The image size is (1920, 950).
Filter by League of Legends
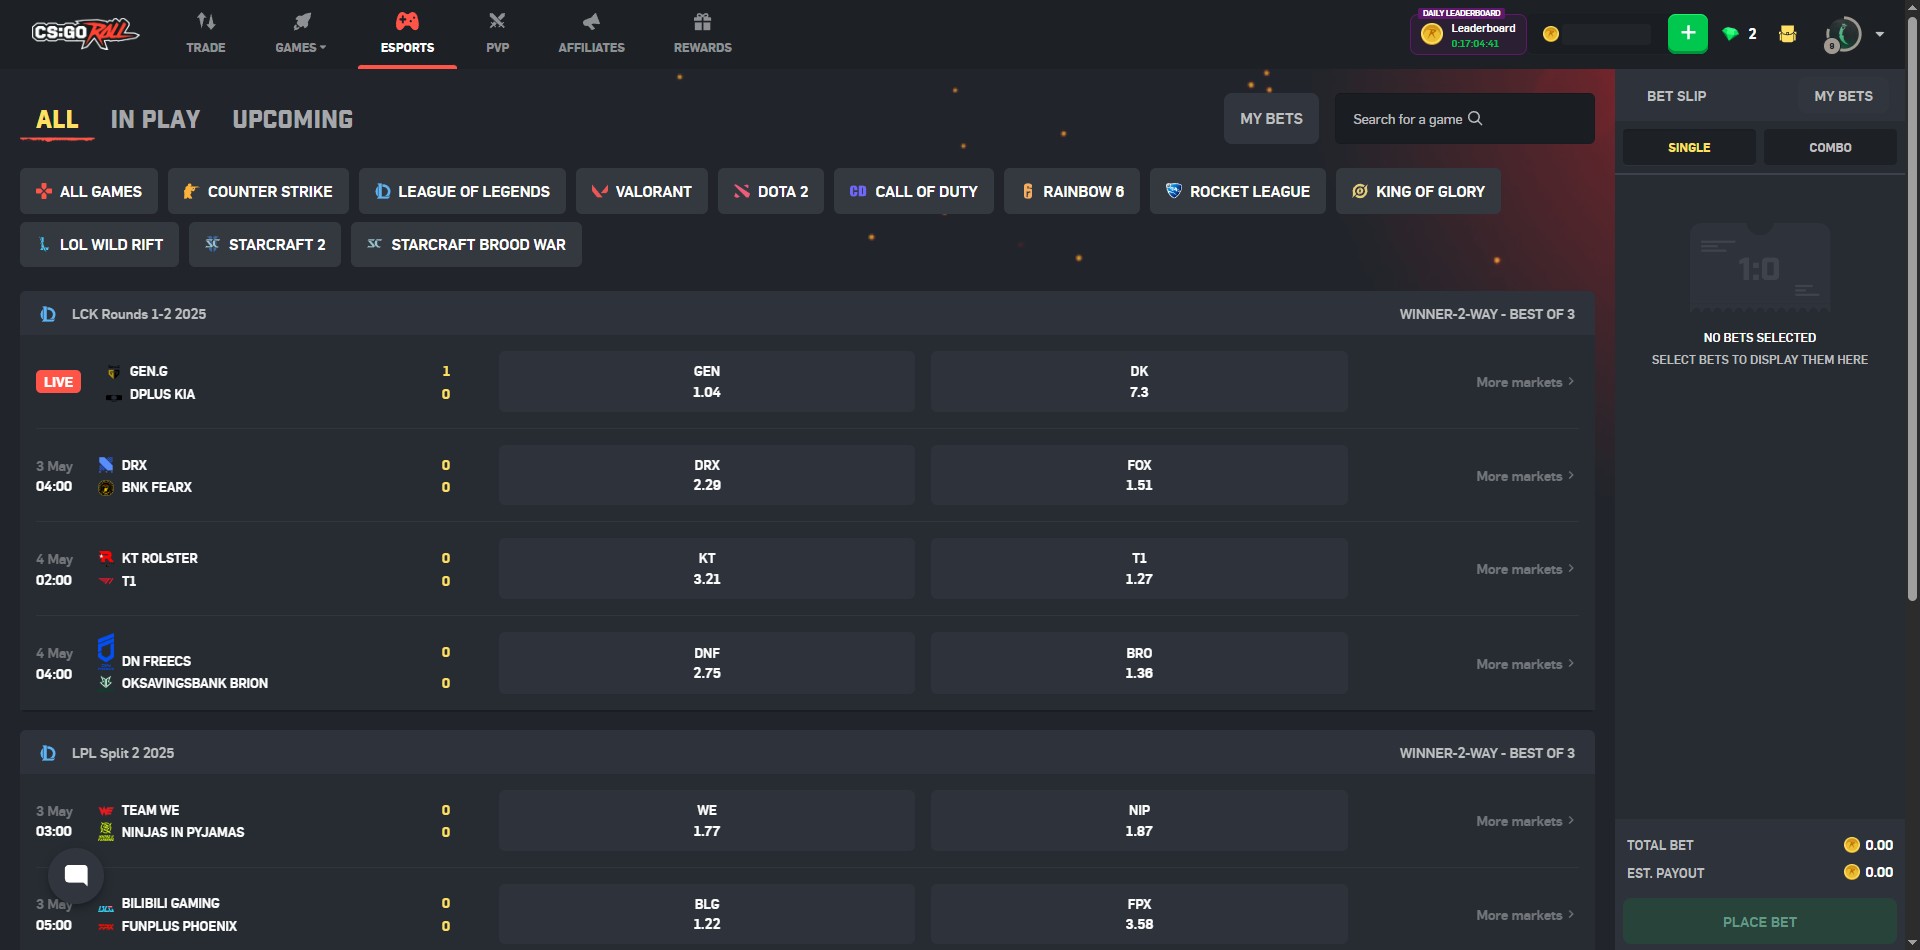[x=462, y=191]
